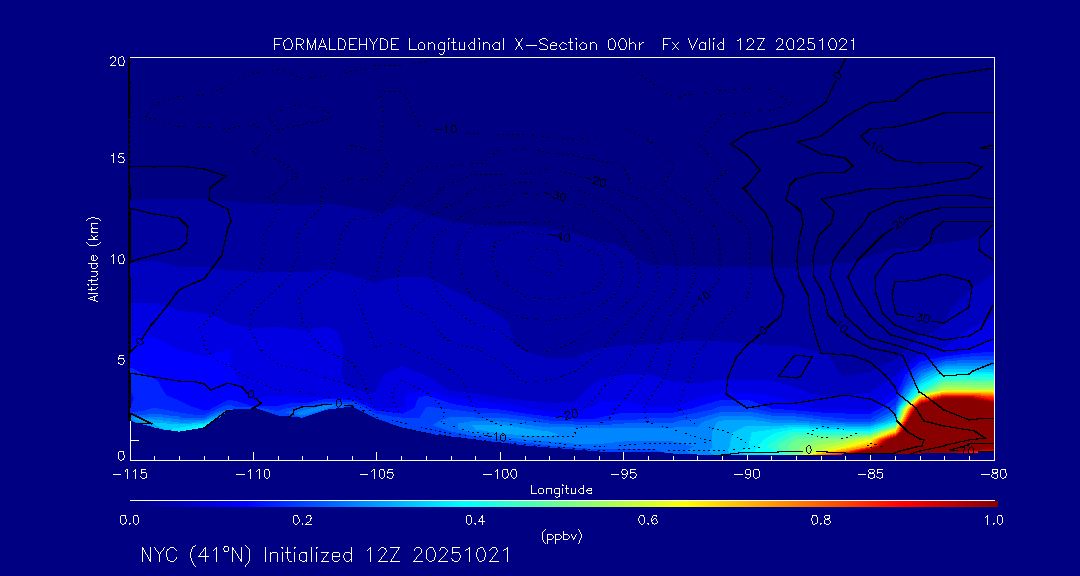Click the 0.4 colorbar value label
The image size is (1080, 576).
[475, 520]
